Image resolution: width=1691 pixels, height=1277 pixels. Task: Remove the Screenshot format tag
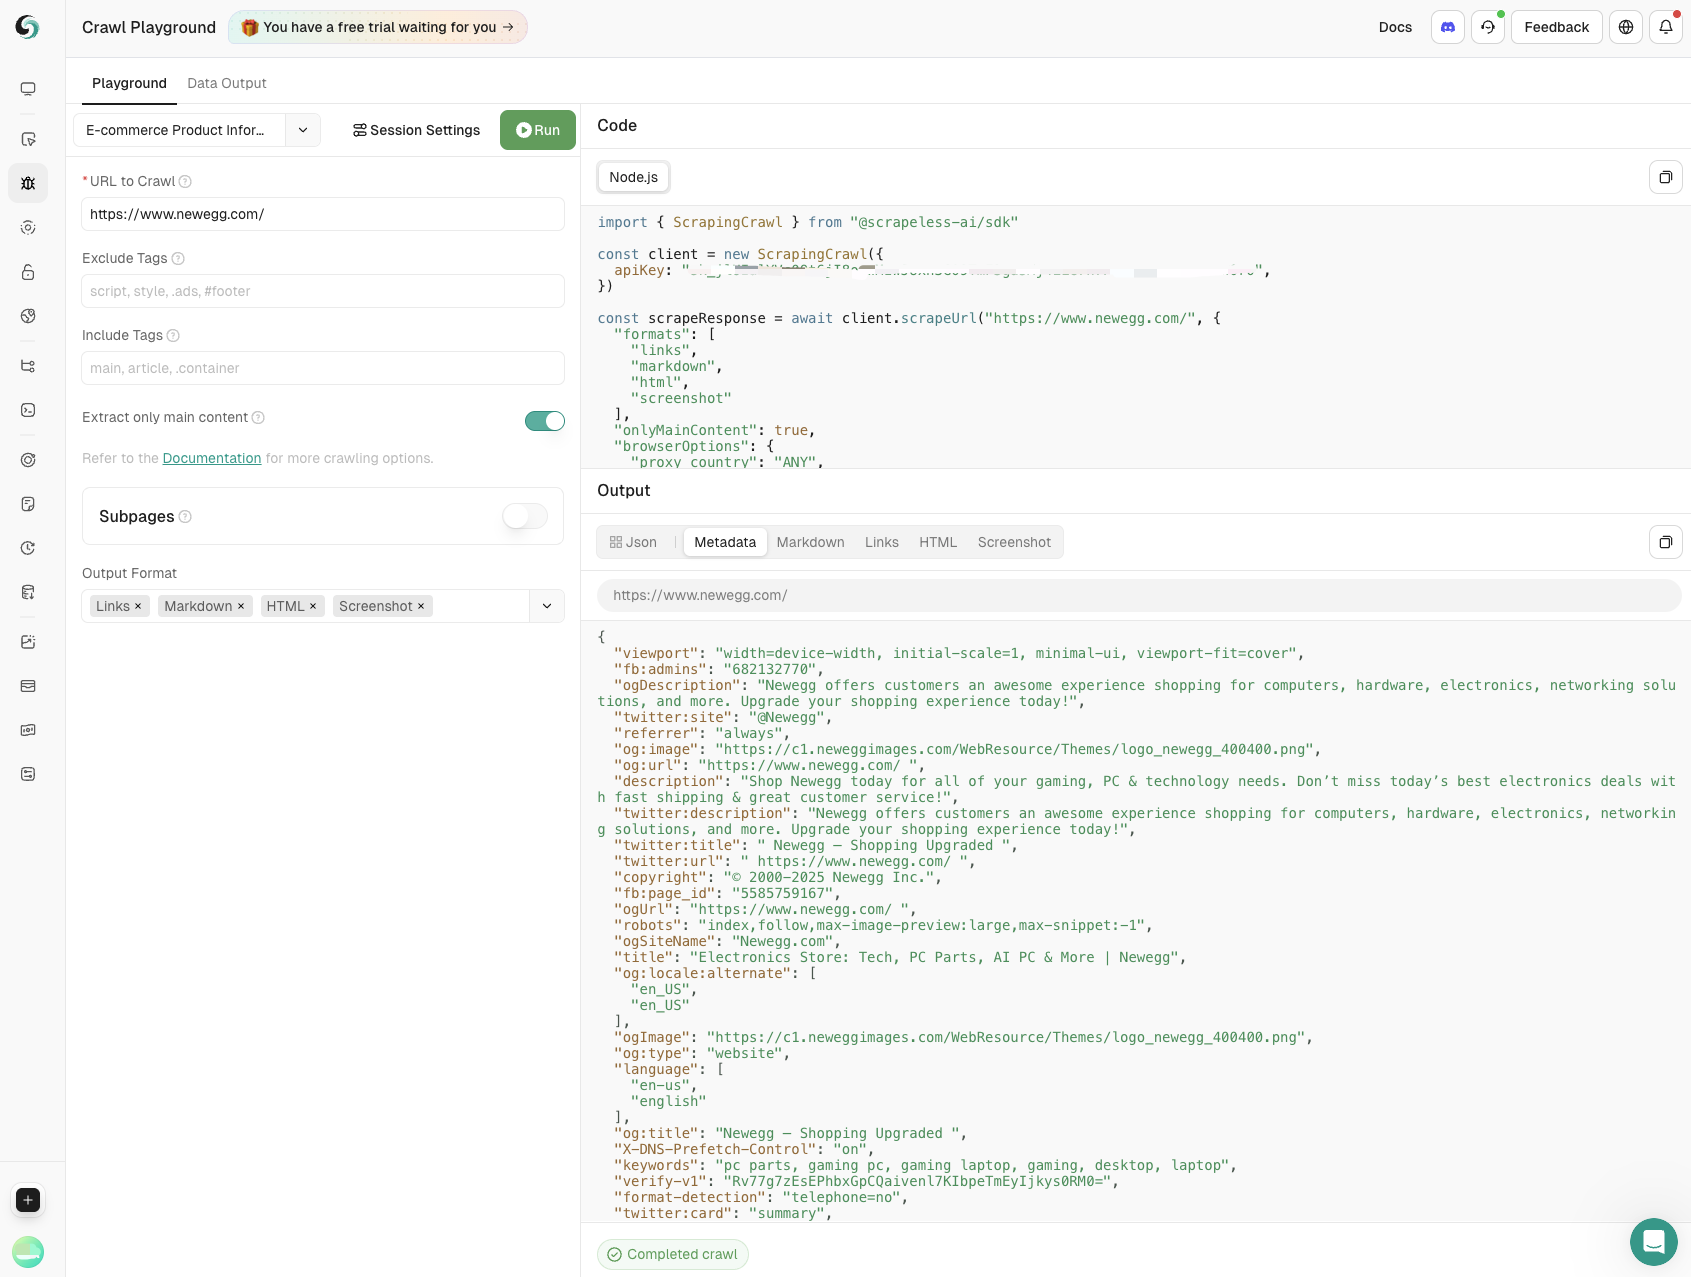[421, 606]
